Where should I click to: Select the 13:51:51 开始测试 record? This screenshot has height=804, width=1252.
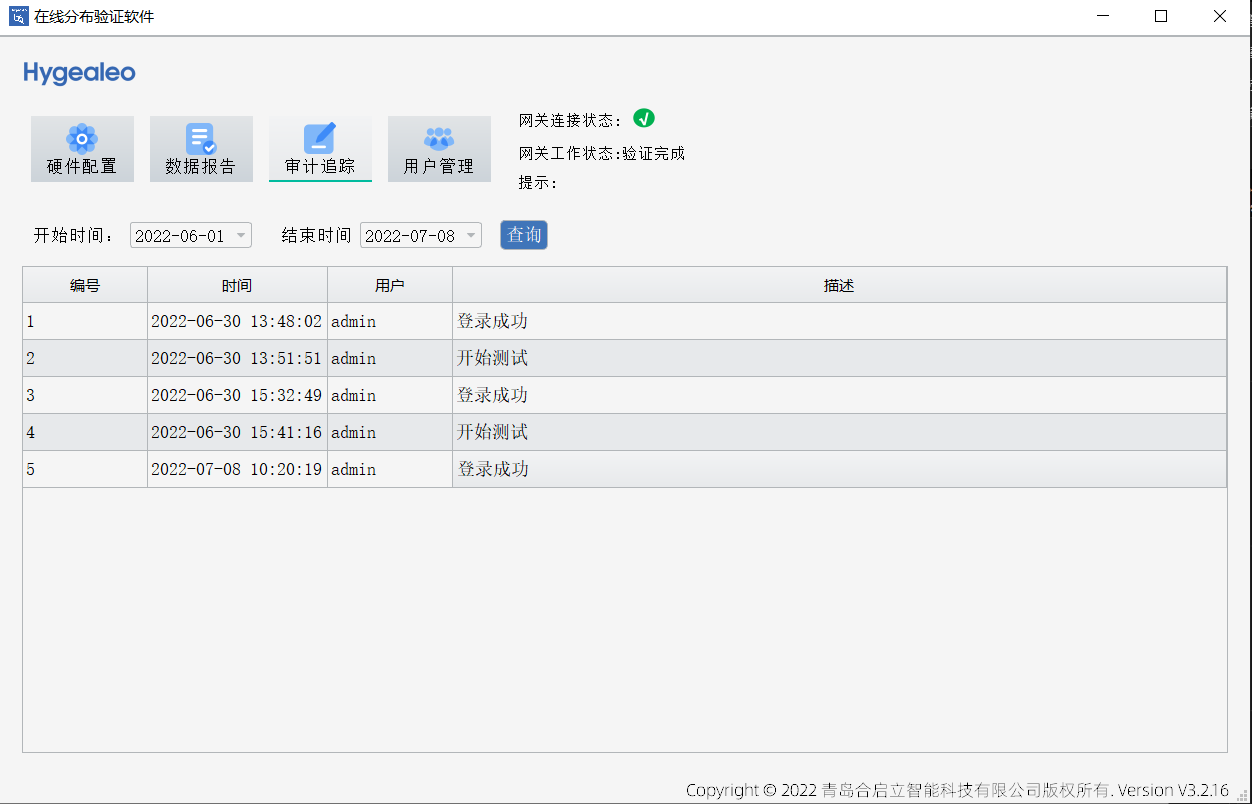[492, 358]
